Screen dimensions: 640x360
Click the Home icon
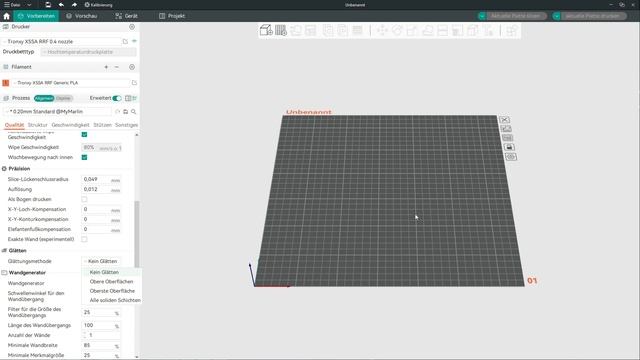pos(7,16)
